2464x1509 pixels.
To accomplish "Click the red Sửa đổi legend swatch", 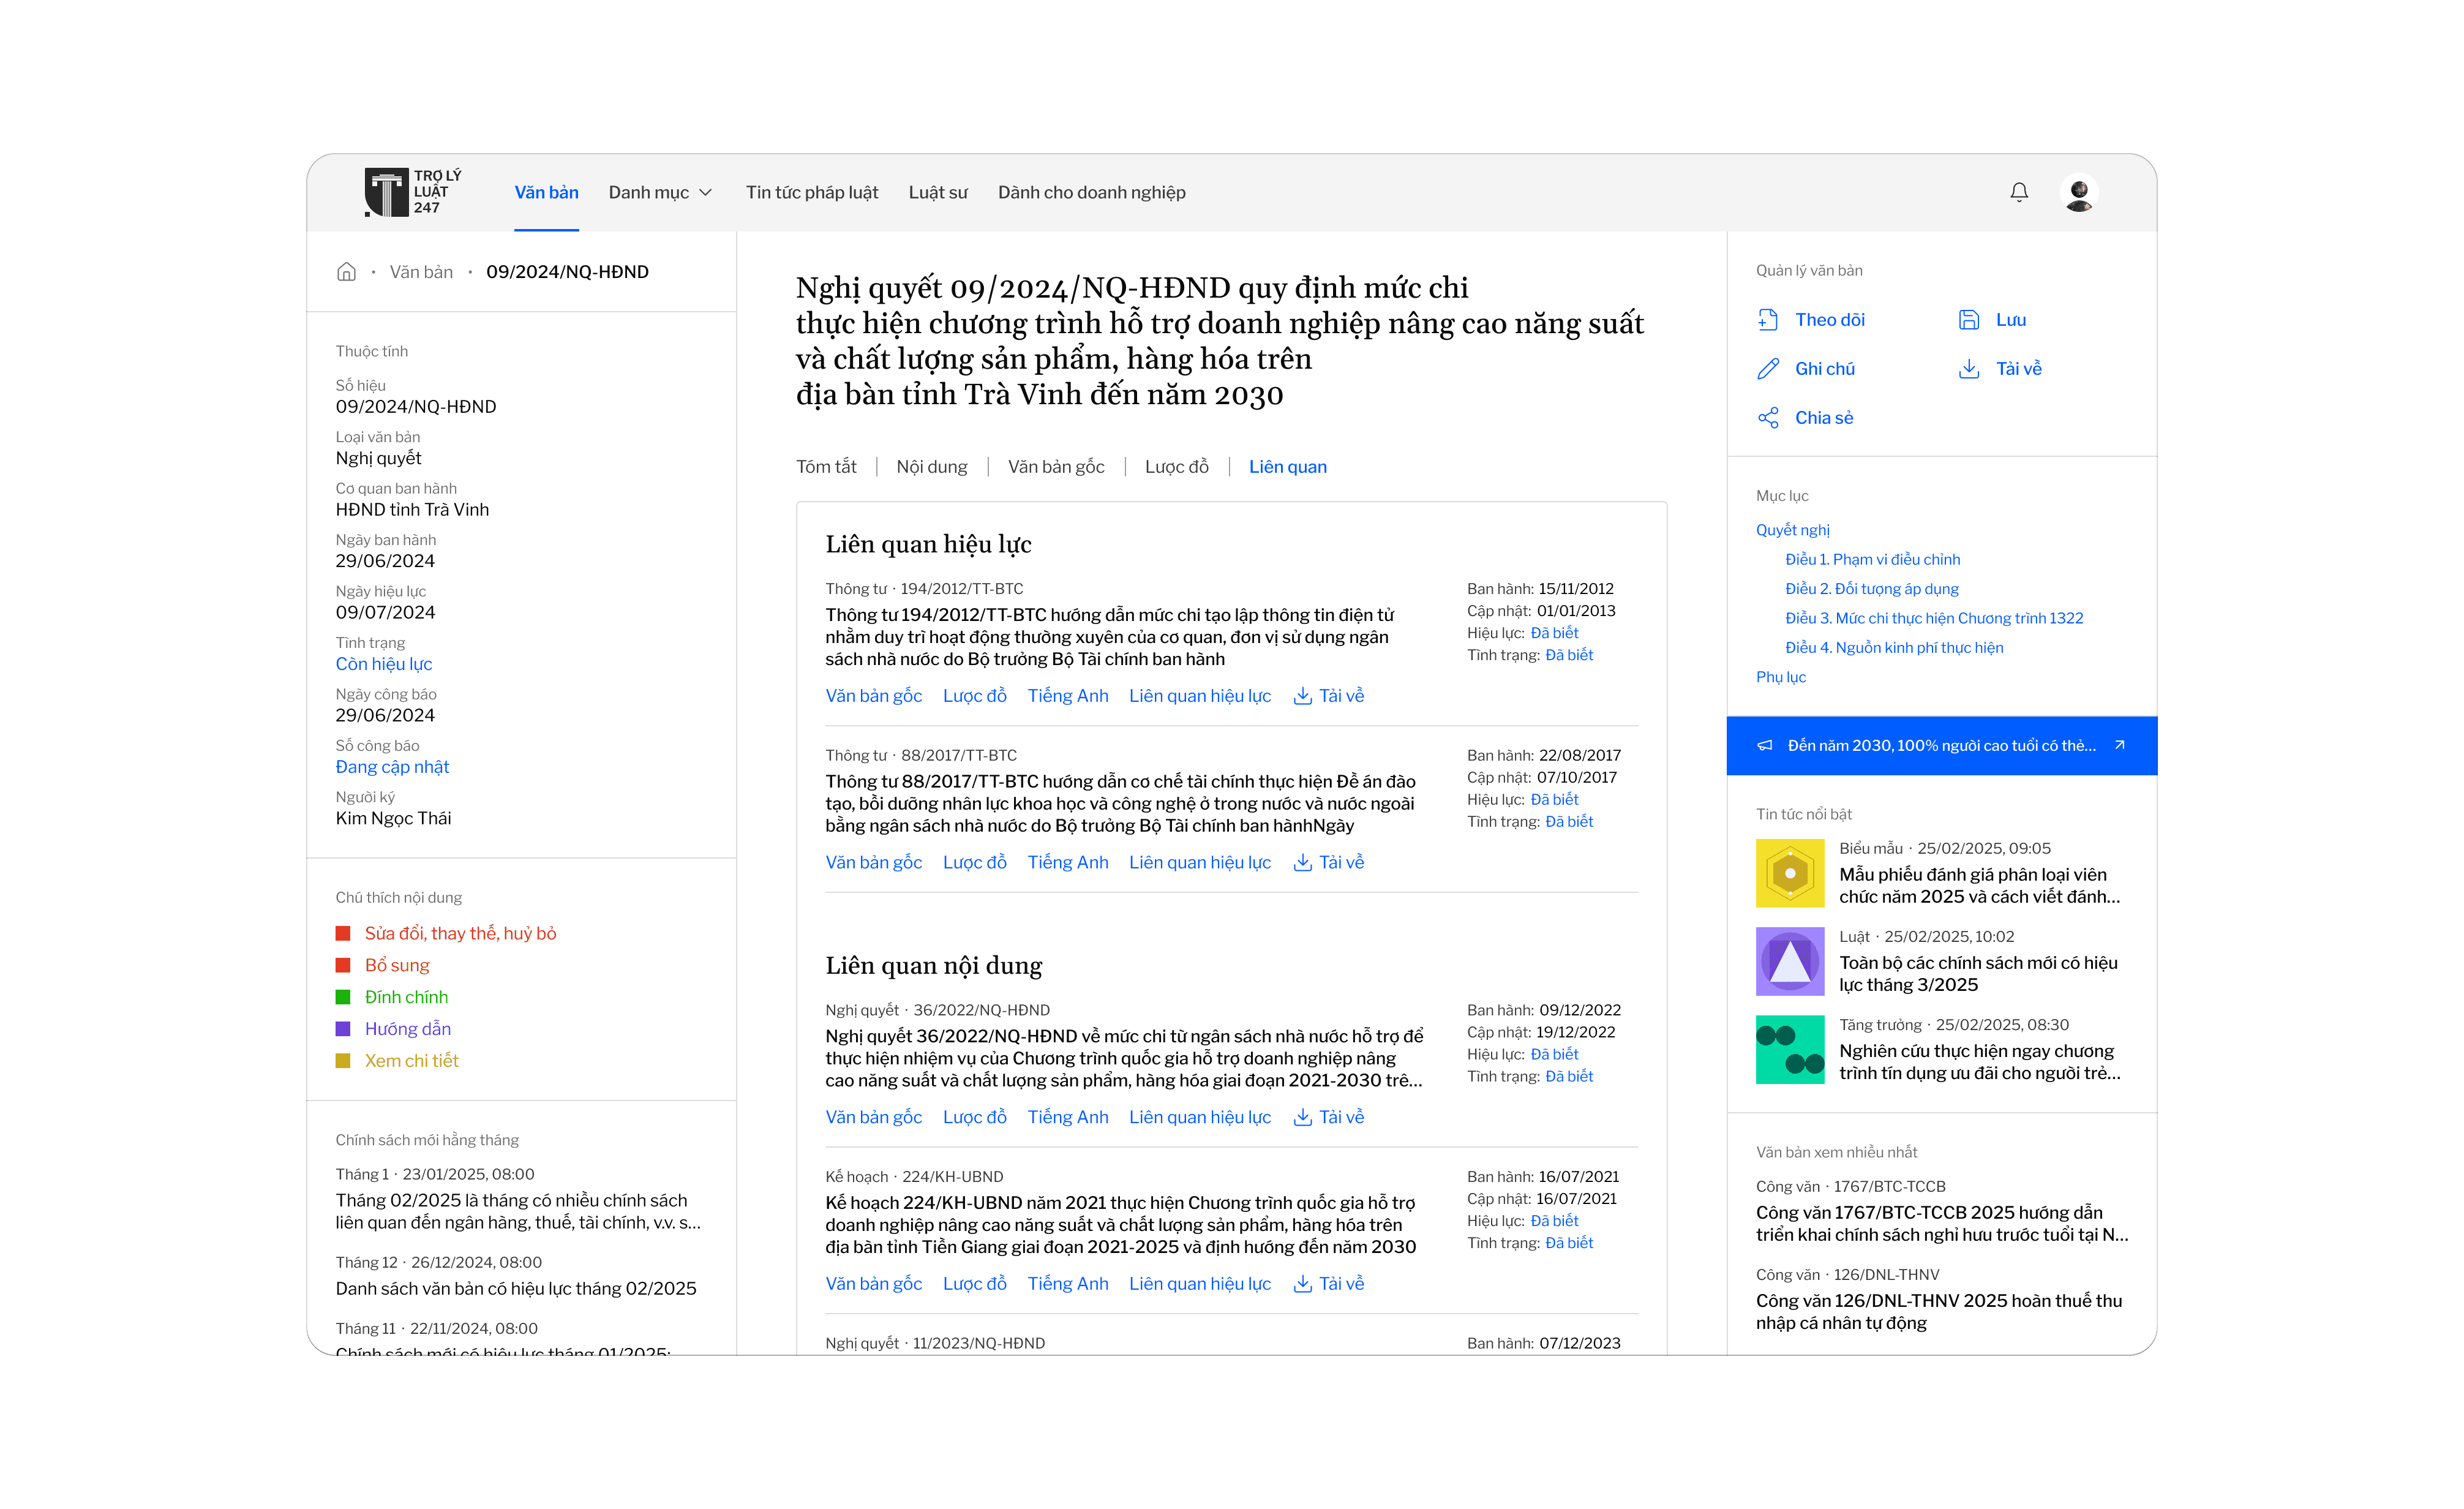I will click(x=343, y=933).
